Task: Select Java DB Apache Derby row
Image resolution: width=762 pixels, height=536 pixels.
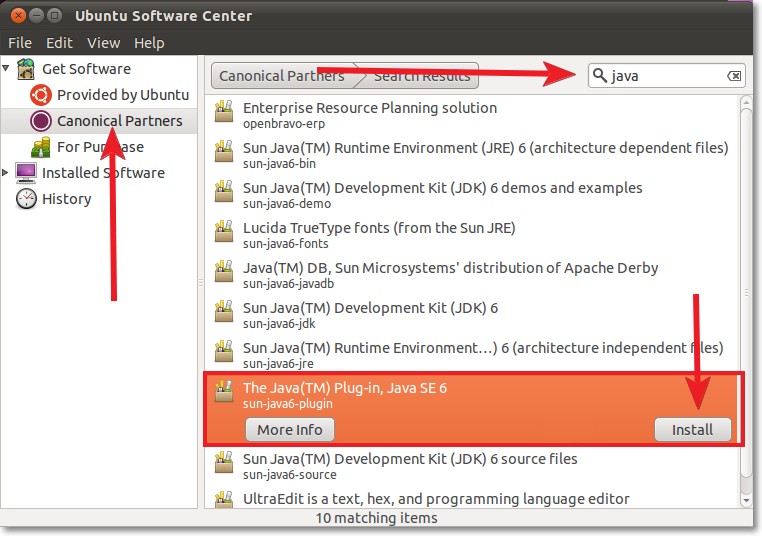Action: (x=472, y=275)
